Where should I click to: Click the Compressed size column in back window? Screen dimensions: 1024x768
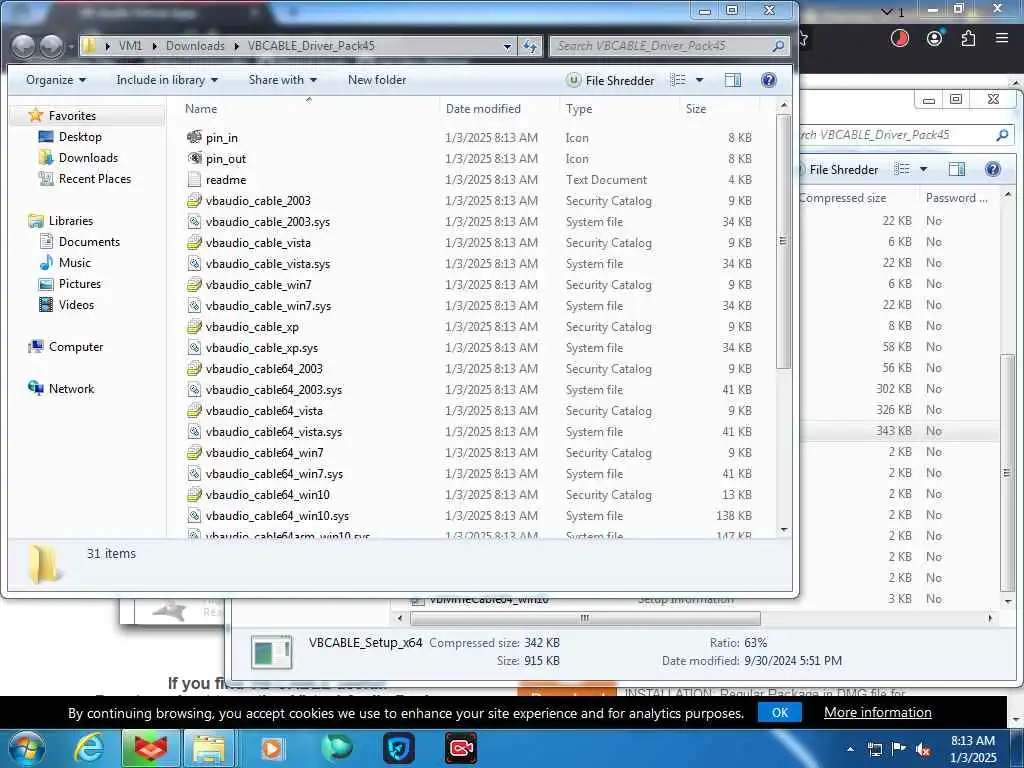point(842,198)
